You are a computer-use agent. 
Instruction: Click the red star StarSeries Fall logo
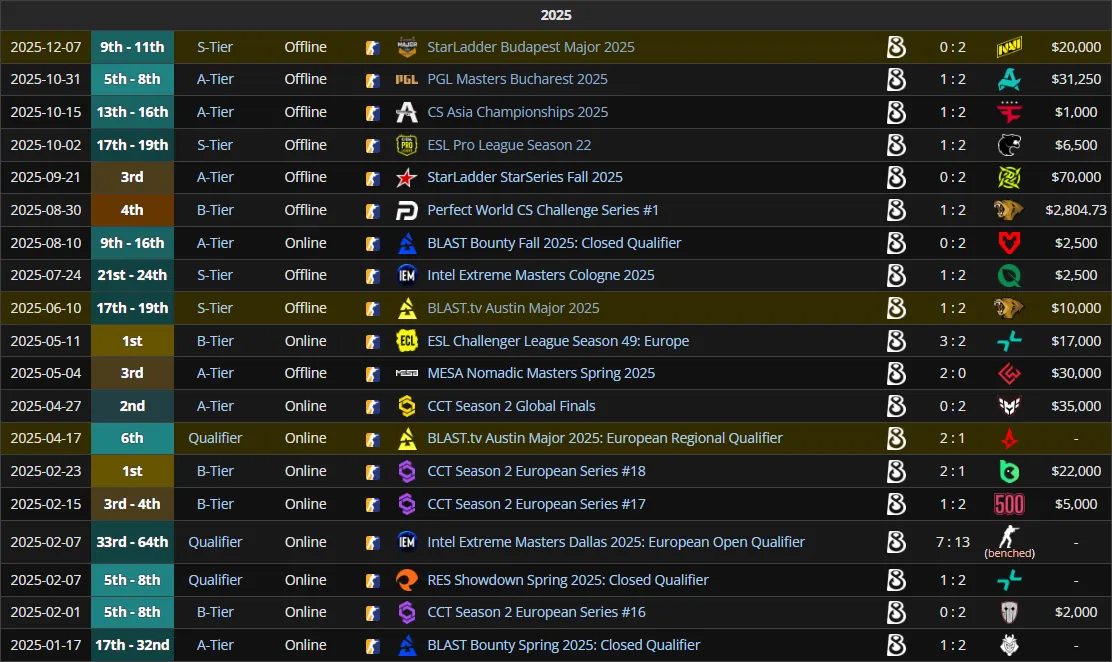tap(407, 177)
